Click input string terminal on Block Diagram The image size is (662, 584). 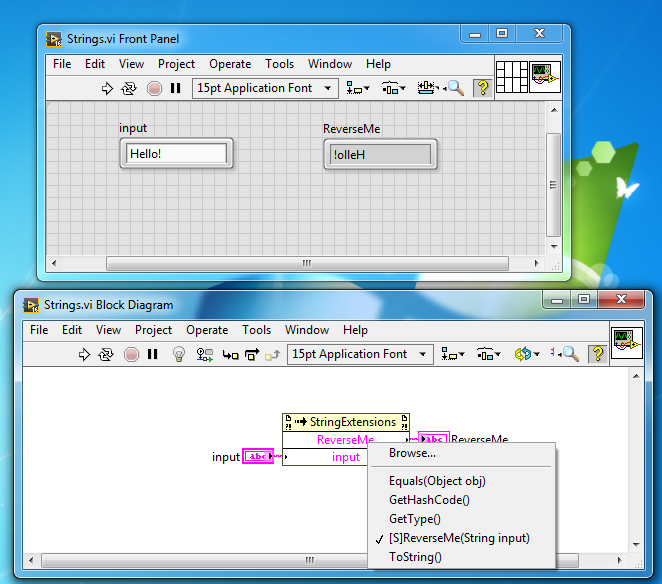click(258, 456)
